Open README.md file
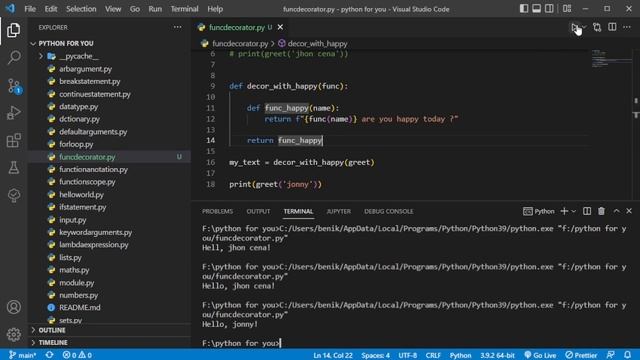The height and width of the screenshot is (360, 640). coord(80,307)
